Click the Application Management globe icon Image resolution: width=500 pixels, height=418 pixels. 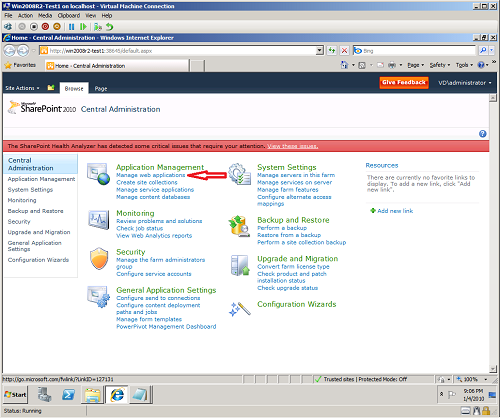[98, 174]
